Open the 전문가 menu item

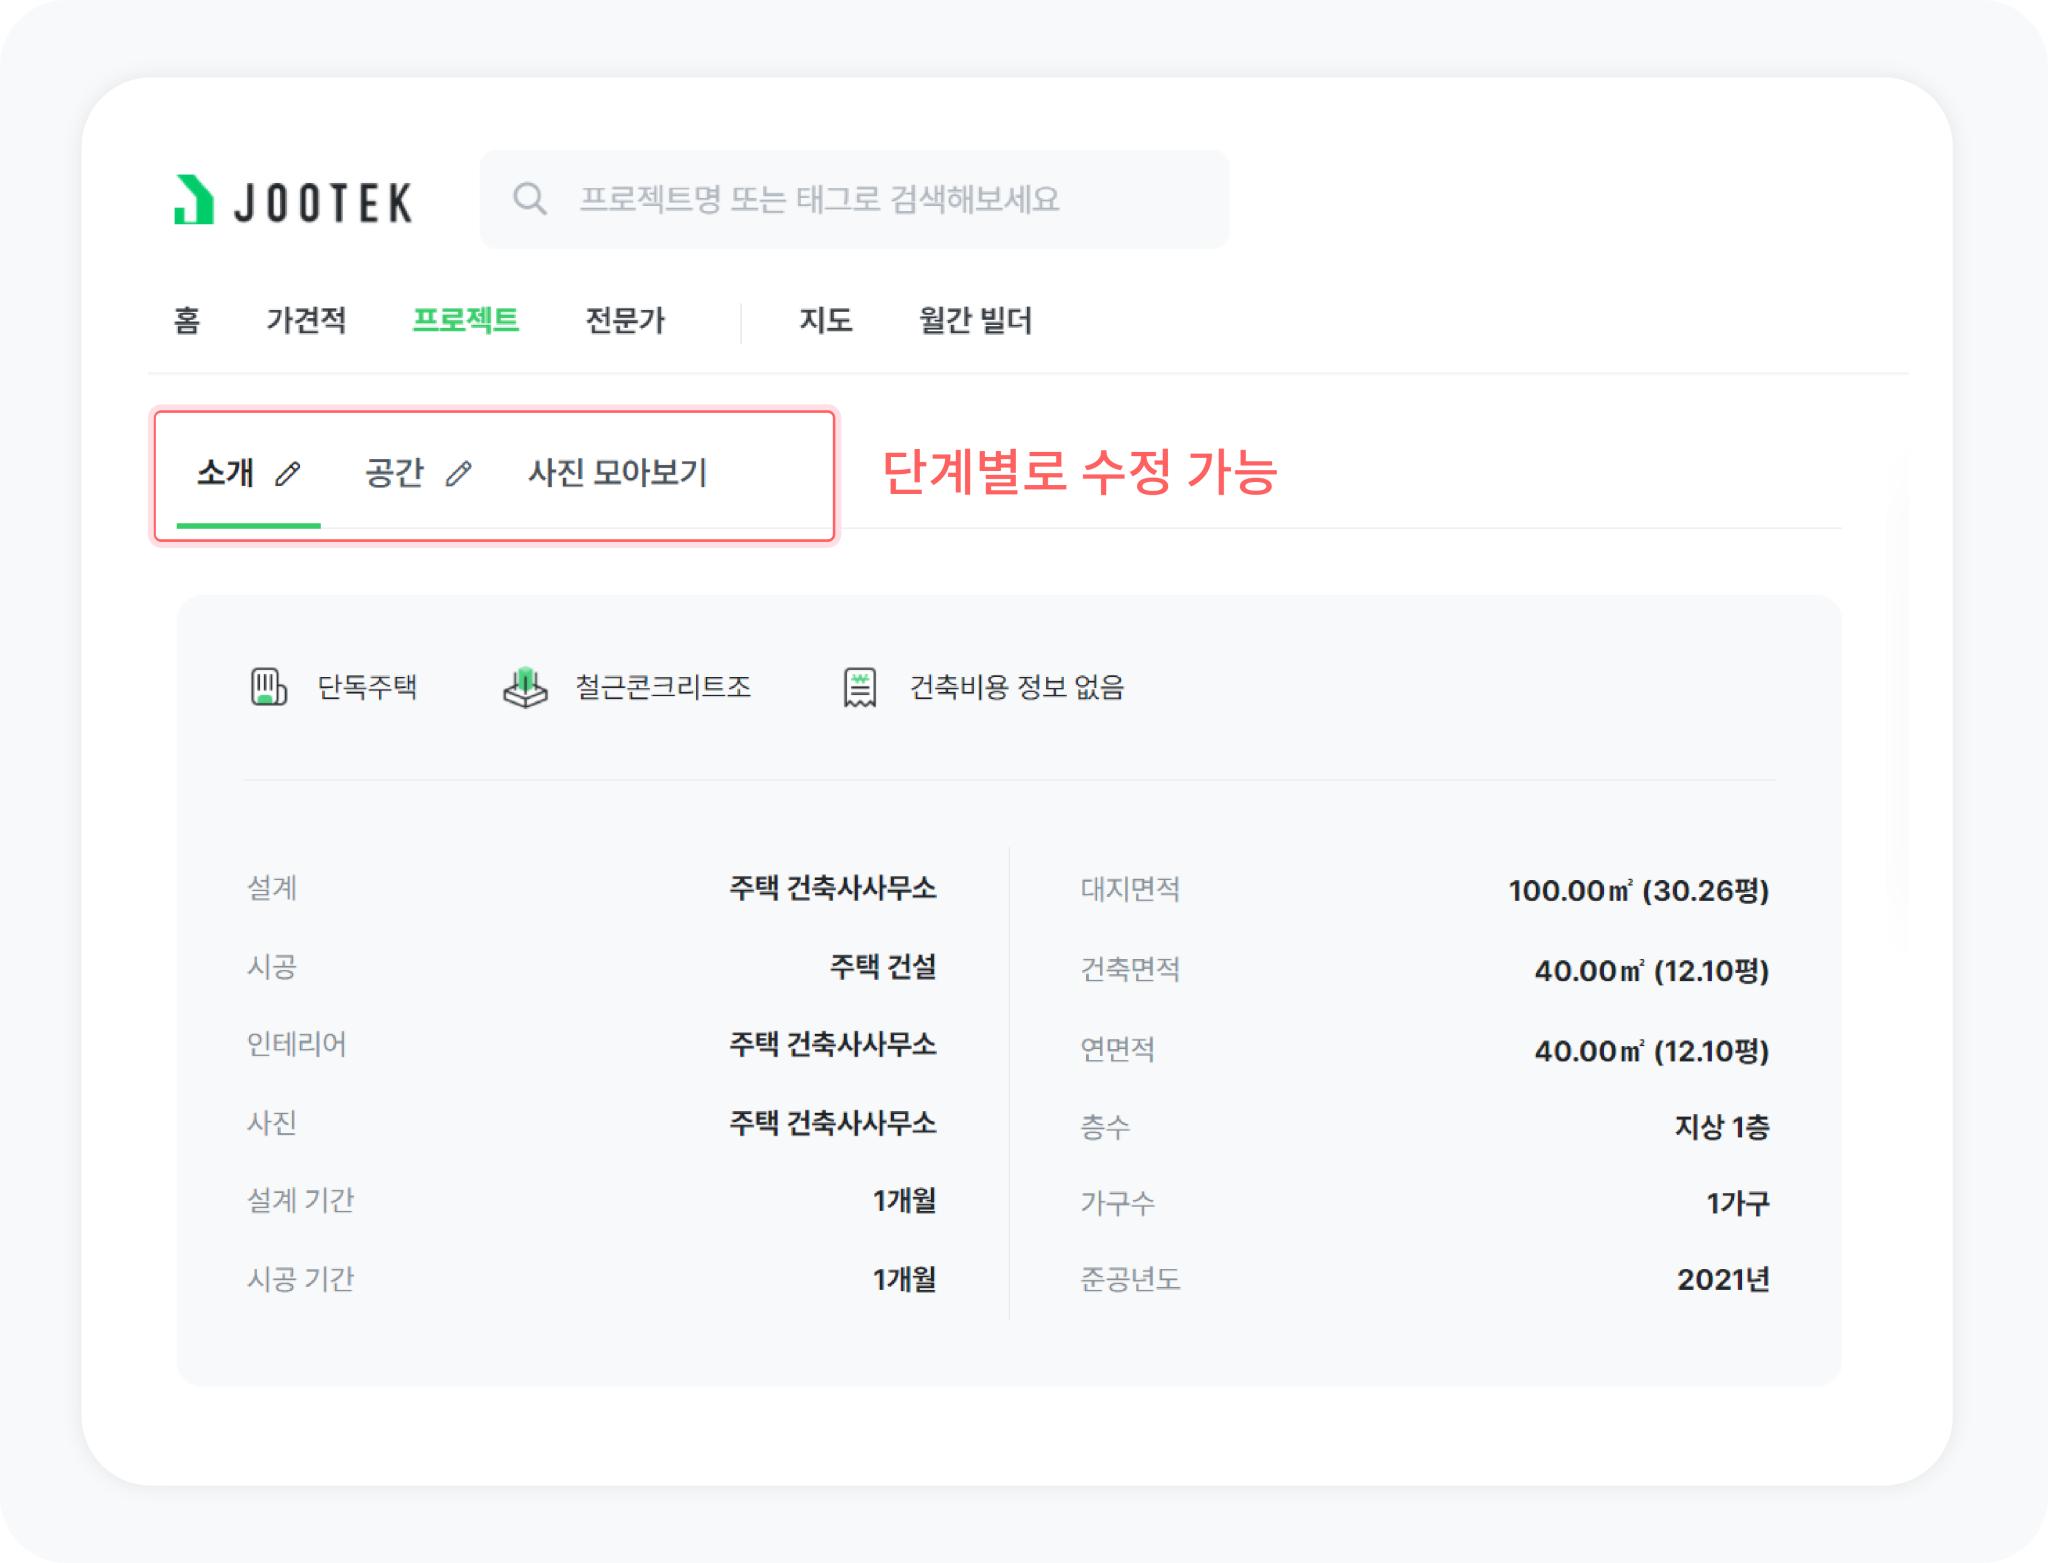[x=625, y=321]
